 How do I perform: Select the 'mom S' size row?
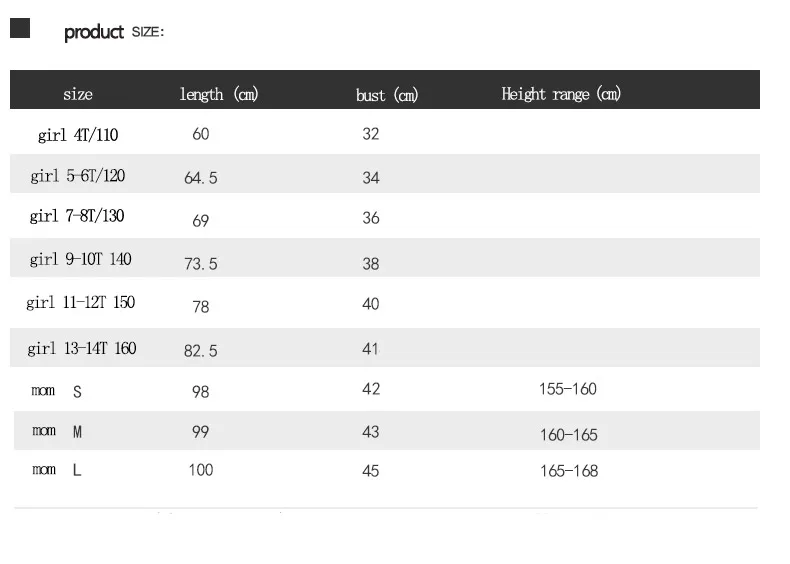[385, 389]
